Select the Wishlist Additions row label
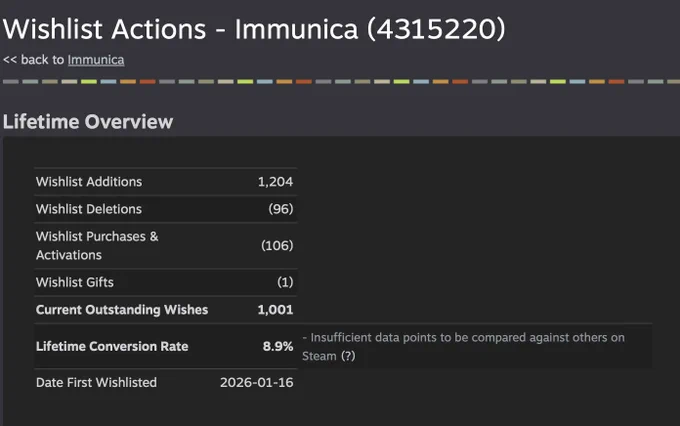680x426 pixels. click(89, 182)
